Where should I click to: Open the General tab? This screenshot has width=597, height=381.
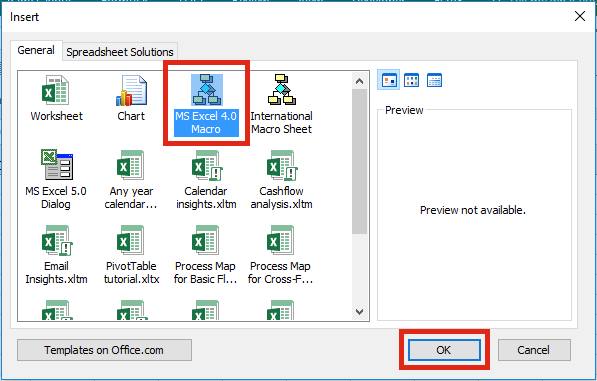coord(36,50)
